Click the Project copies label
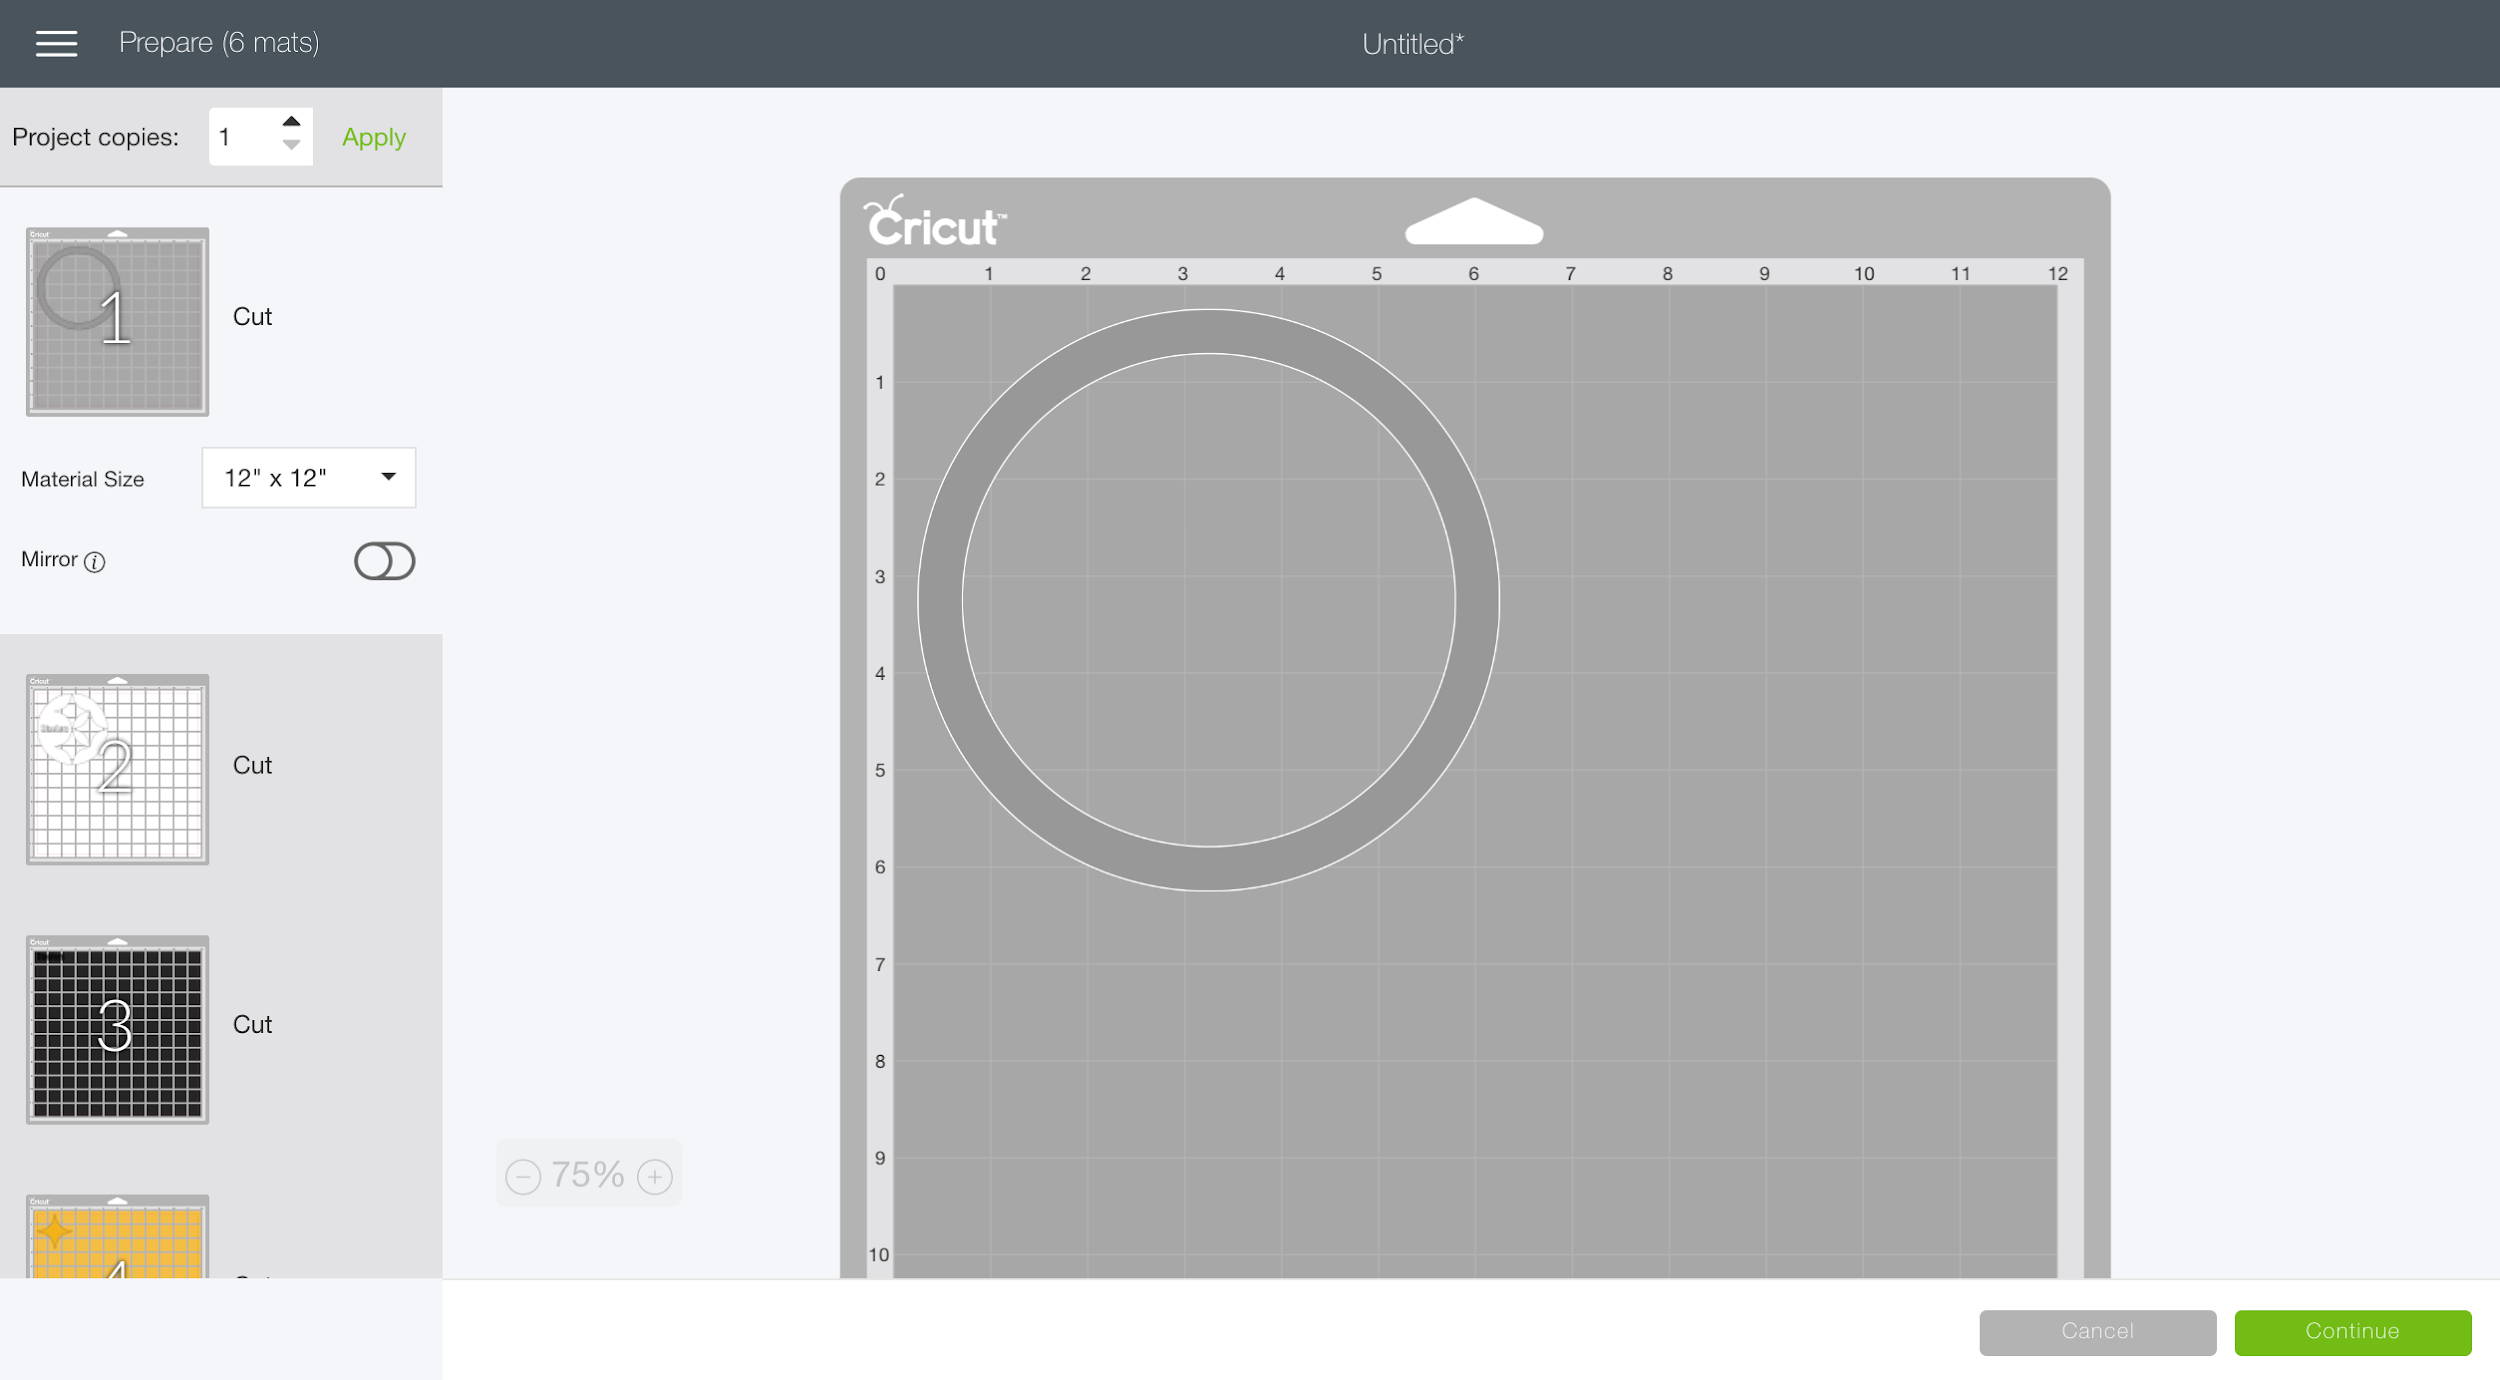The image size is (2500, 1380). tap(95, 137)
